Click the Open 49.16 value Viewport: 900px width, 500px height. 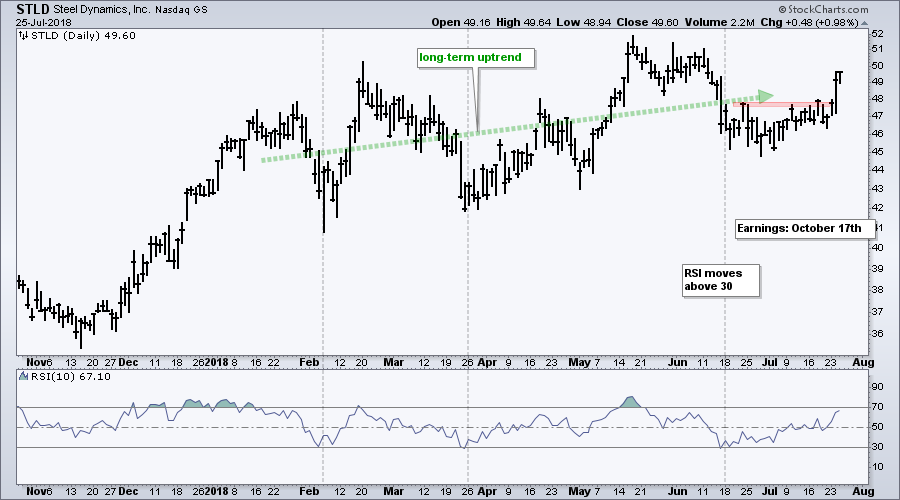(x=460, y=22)
